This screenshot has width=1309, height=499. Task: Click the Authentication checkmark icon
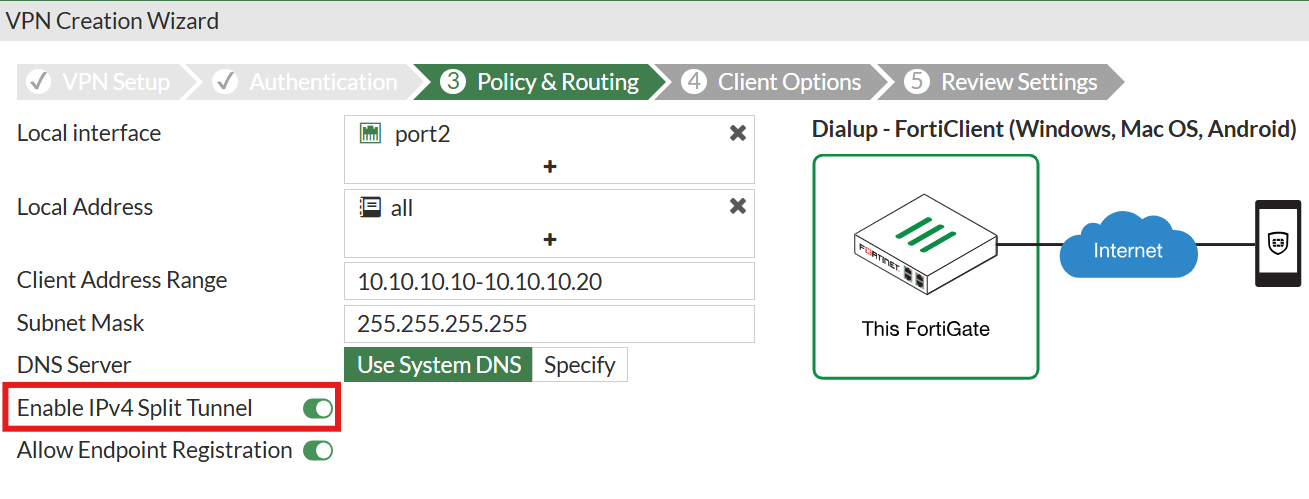pyautogui.click(x=226, y=82)
